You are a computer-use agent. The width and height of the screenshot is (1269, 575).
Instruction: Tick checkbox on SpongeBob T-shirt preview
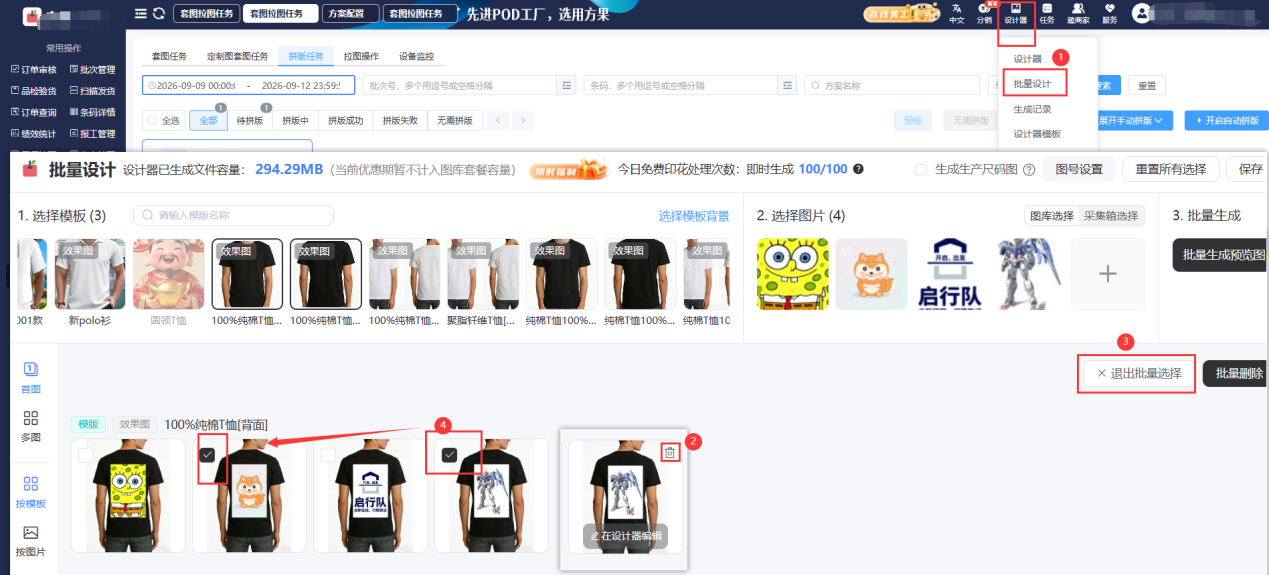click(x=86, y=455)
